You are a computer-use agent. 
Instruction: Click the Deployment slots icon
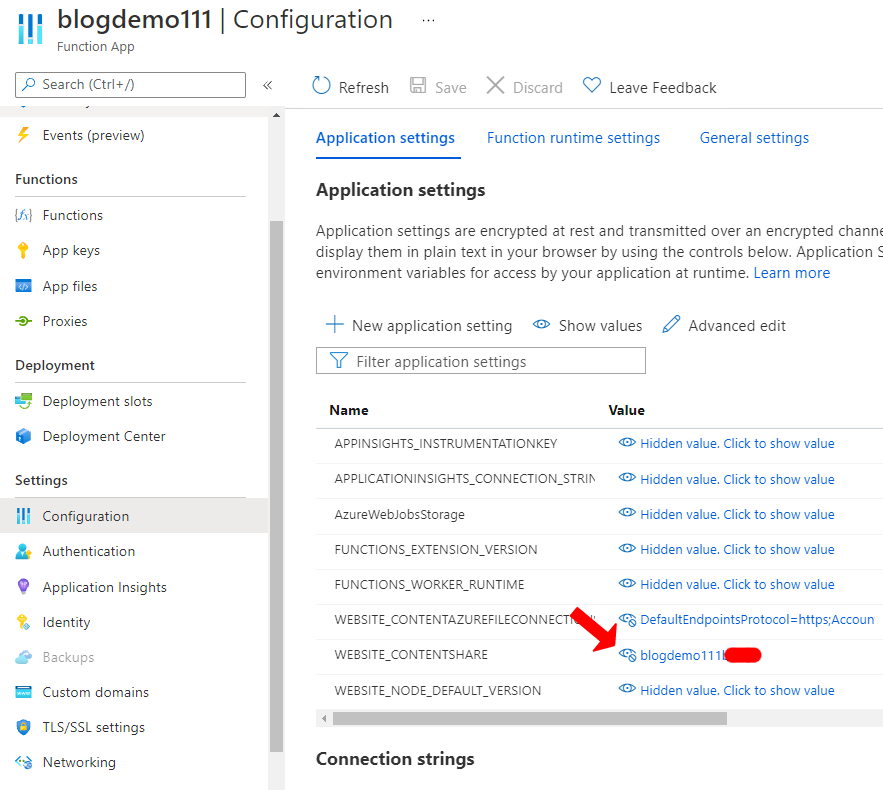[x=23, y=401]
